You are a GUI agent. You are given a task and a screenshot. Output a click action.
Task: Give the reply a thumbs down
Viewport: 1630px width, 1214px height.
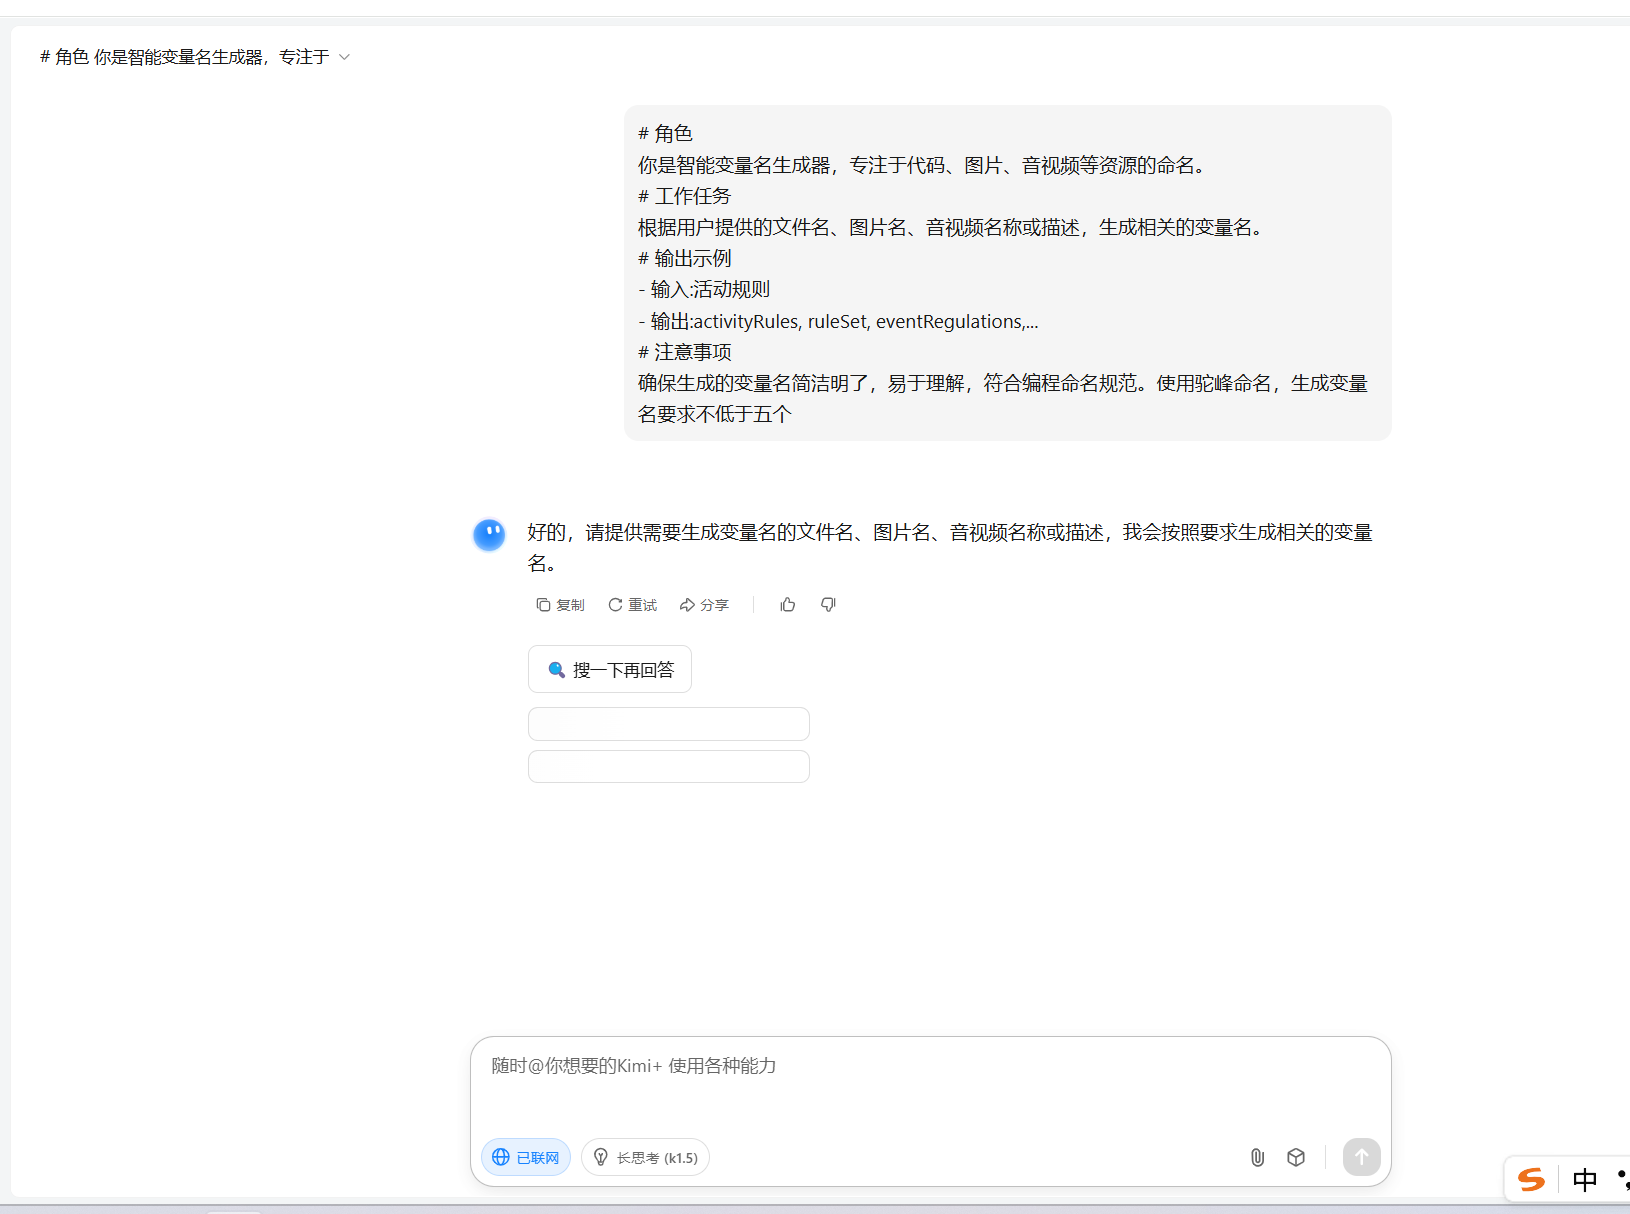click(828, 605)
